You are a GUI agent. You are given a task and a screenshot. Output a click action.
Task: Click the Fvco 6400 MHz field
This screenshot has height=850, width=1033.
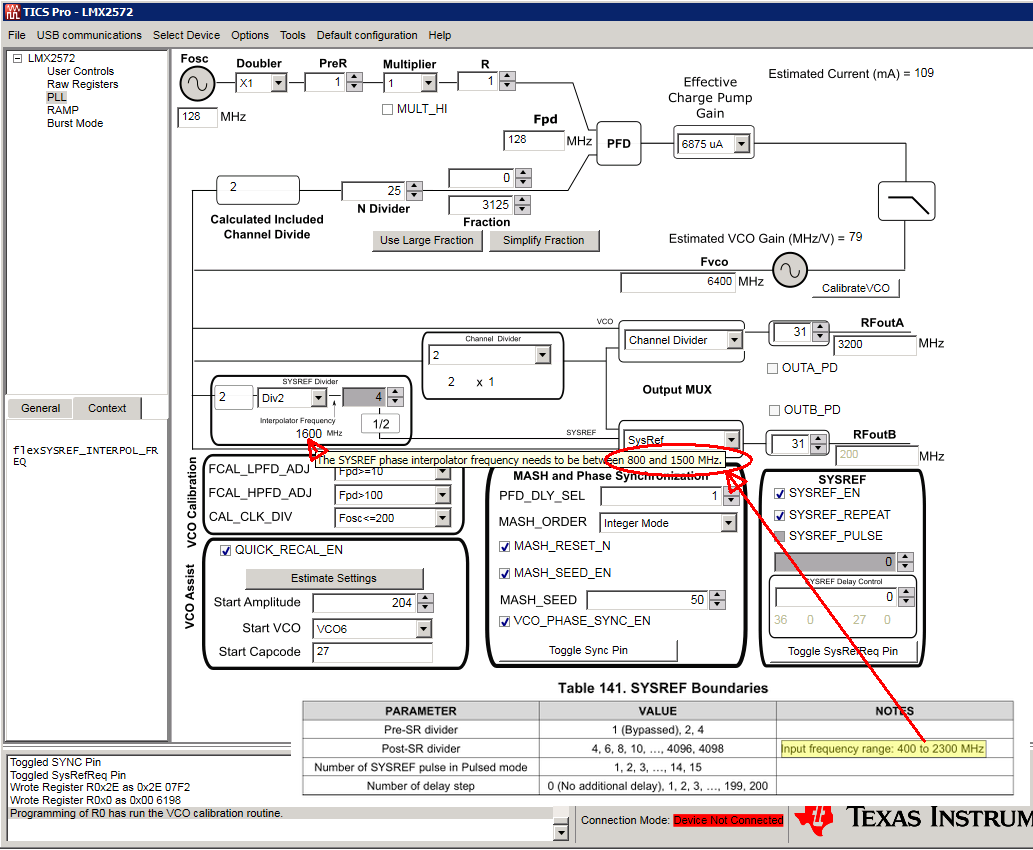point(677,282)
